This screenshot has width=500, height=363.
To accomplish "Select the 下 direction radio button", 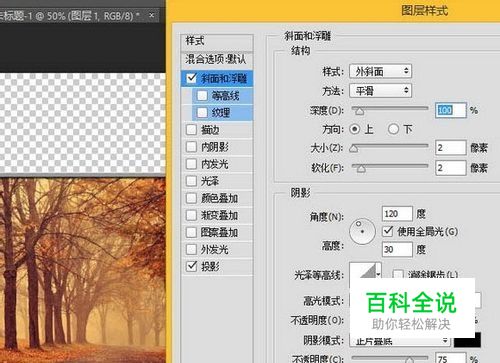I will pyautogui.click(x=393, y=129).
